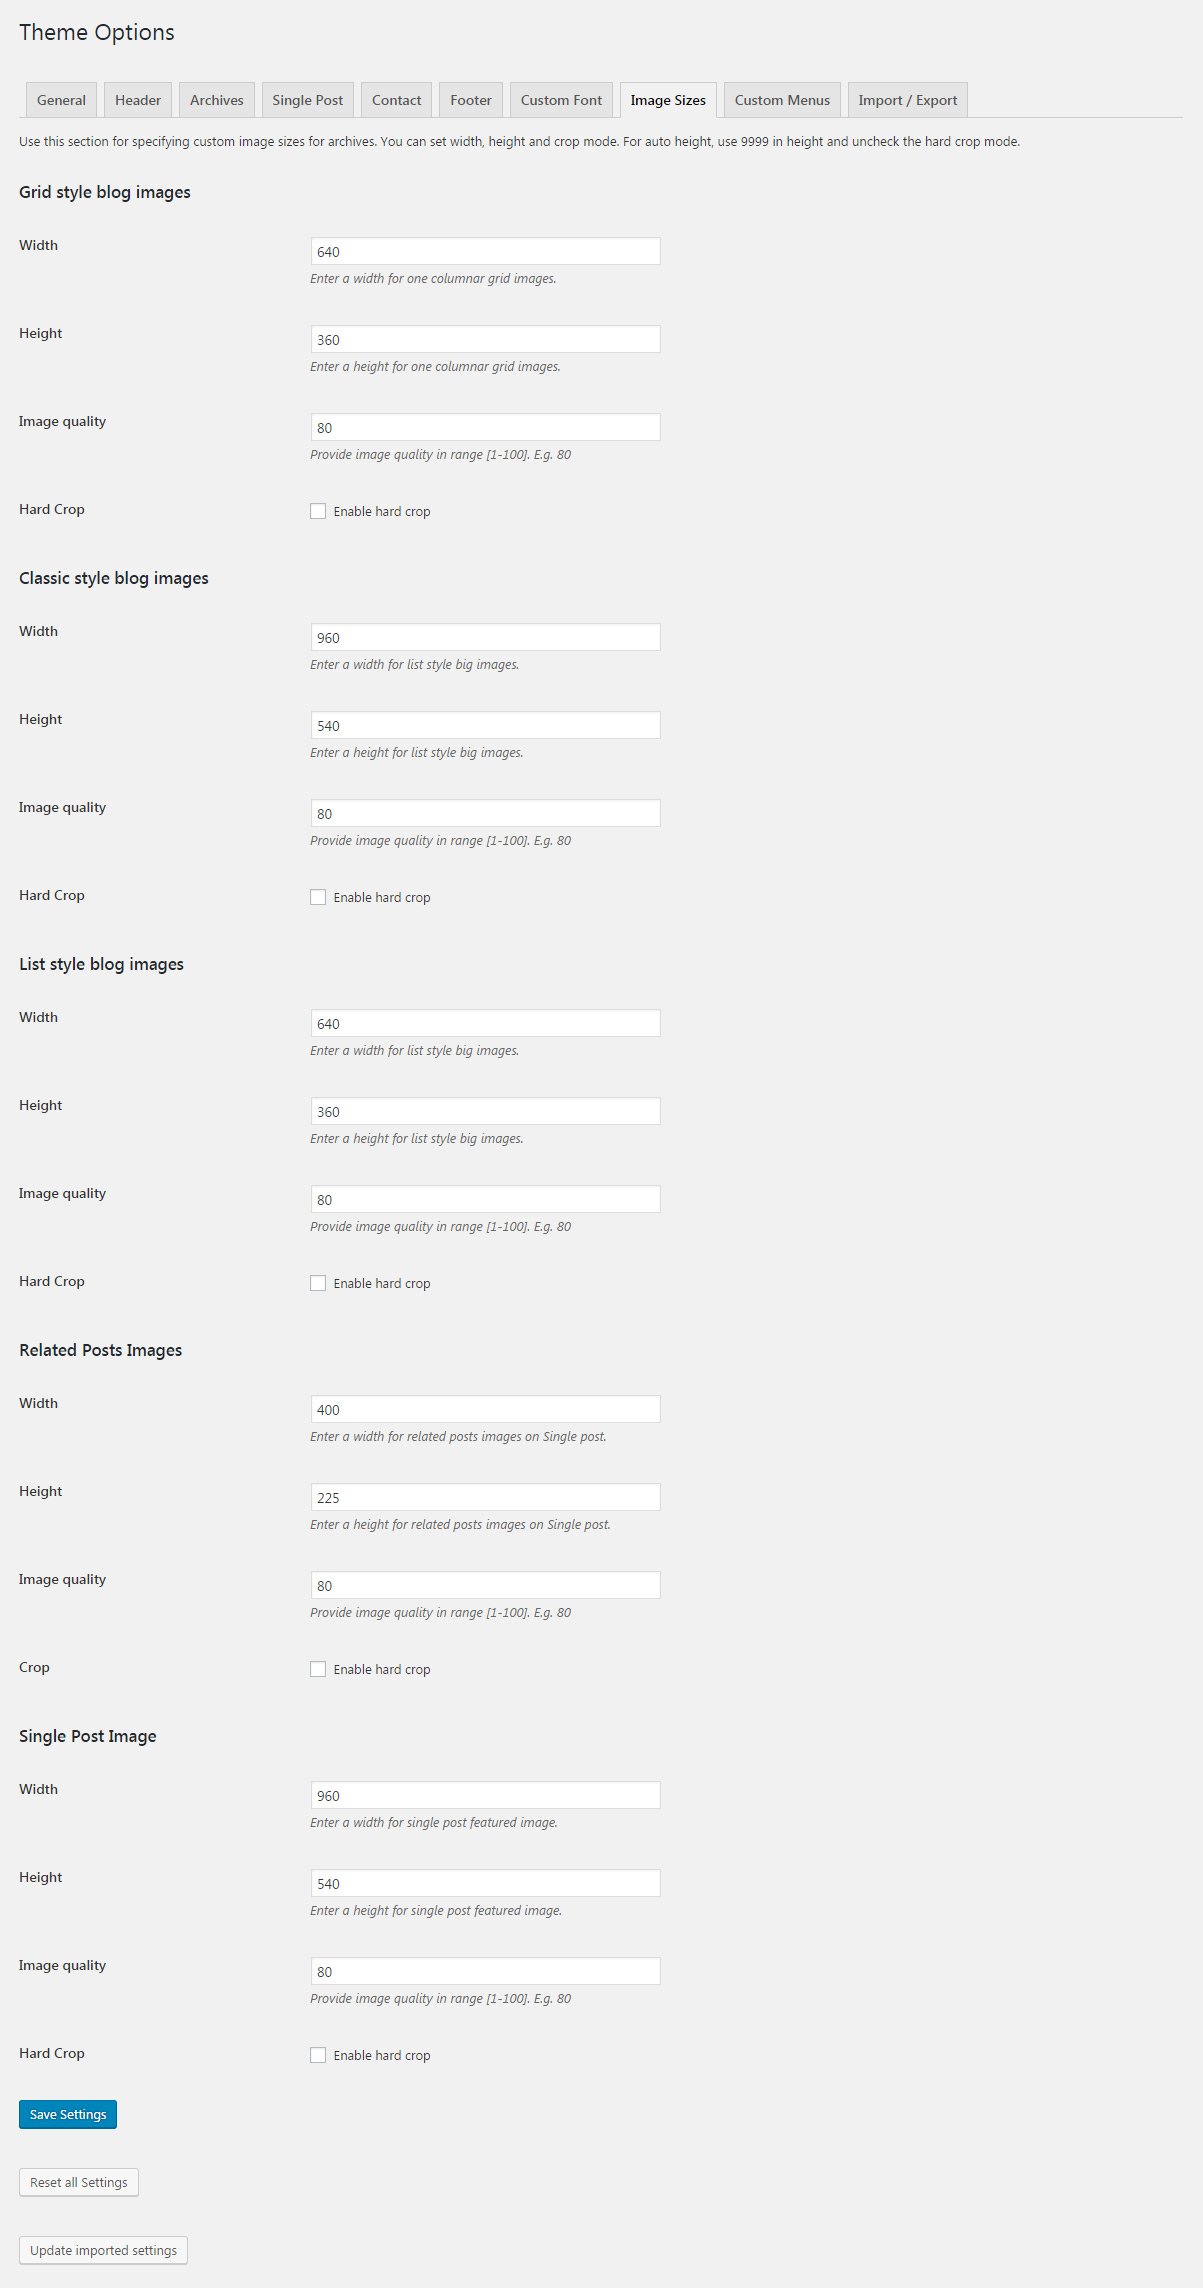Enable hard crop for Classic style images
The image size is (1203, 2288).
tap(318, 897)
